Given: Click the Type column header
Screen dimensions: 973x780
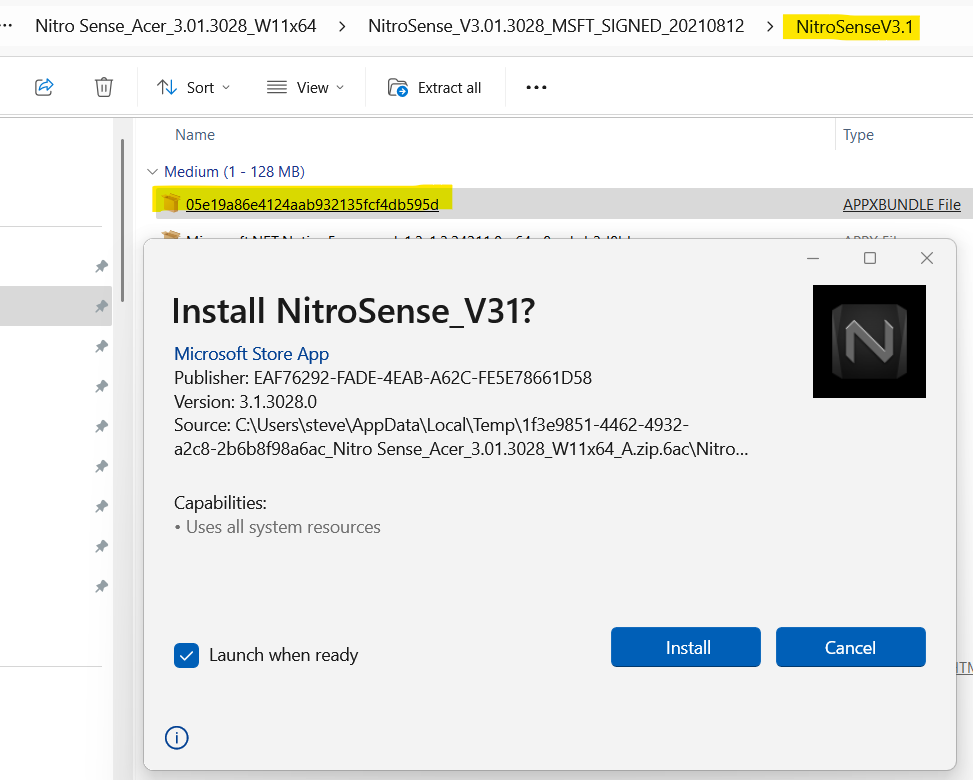Looking at the screenshot, I should 858,135.
